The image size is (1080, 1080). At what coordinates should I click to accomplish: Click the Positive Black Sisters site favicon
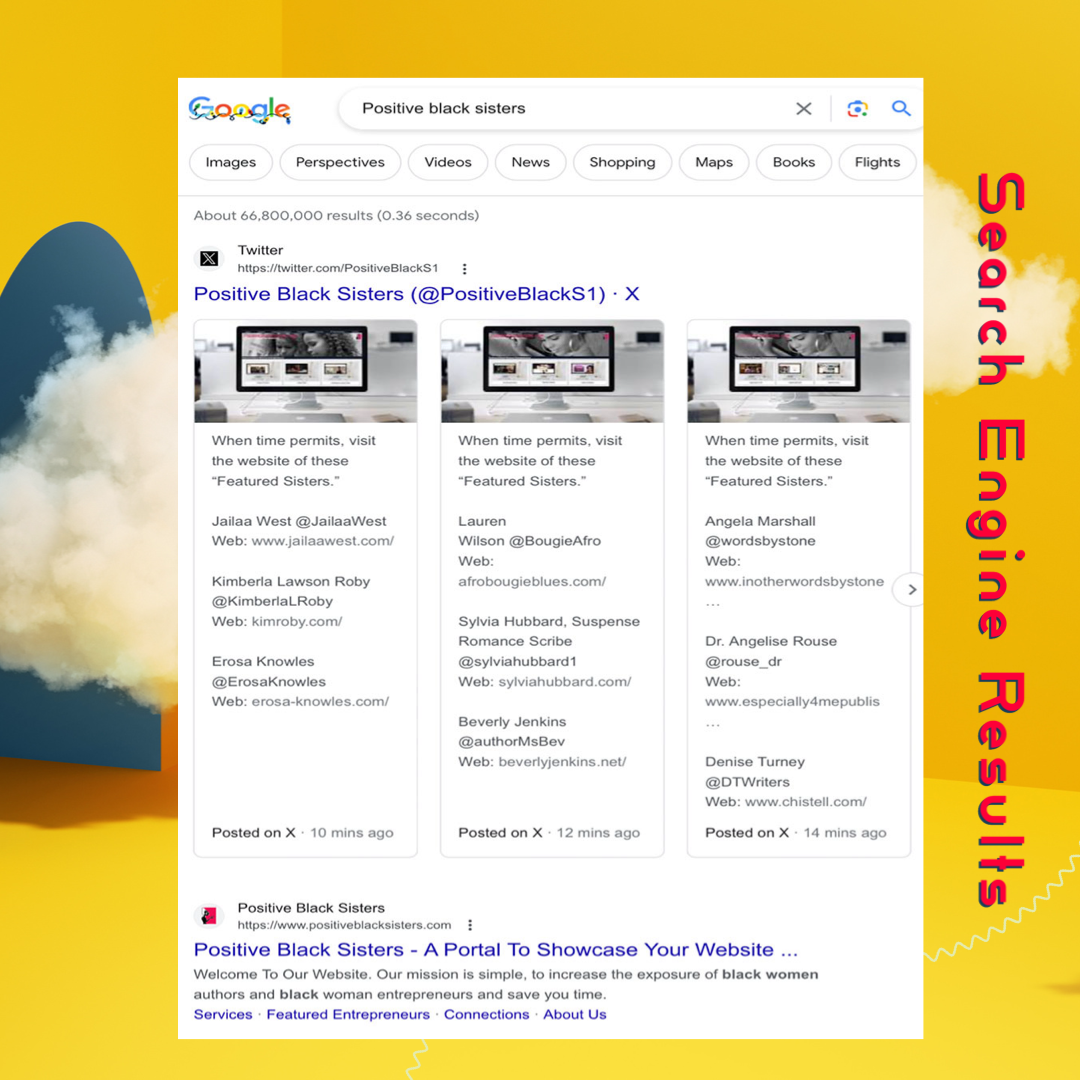coord(209,915)
